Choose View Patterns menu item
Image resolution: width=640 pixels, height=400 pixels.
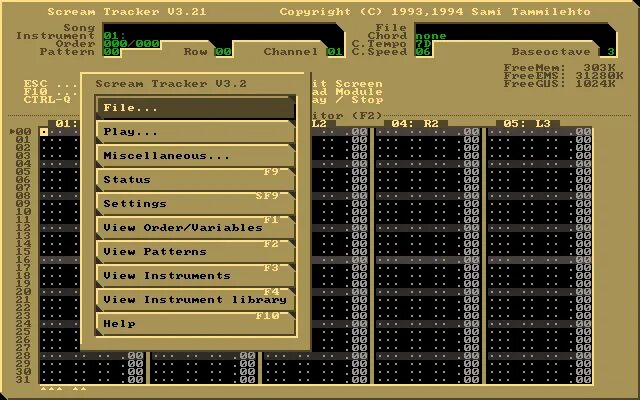click(196, 252)
